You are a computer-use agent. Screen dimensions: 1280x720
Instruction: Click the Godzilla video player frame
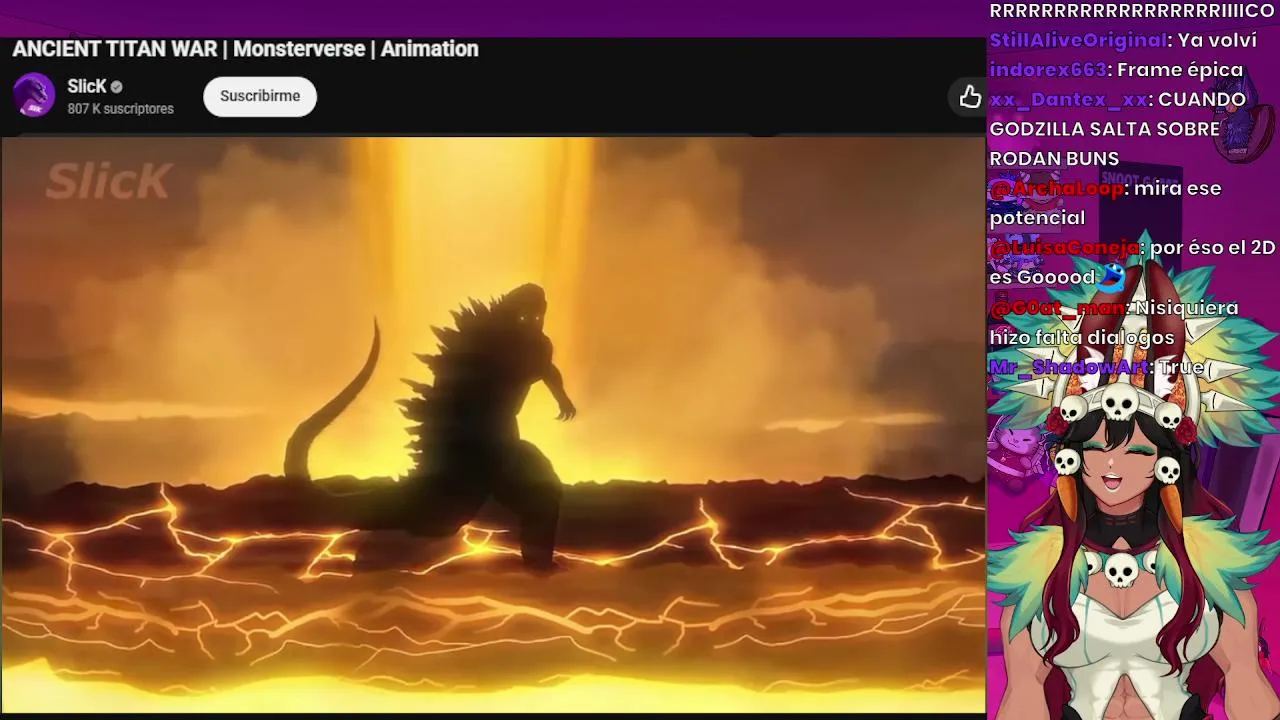(x=493, y=425)
